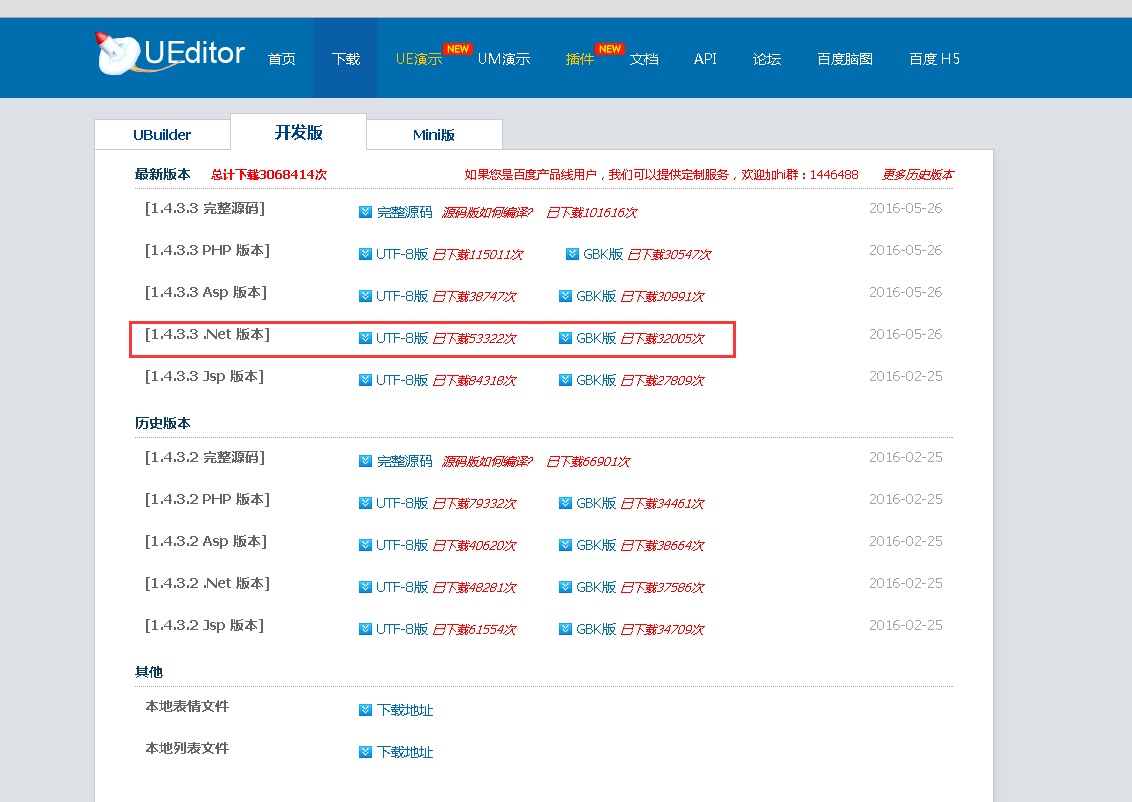Select 下载 in the top navigation
Viewport: 1132px width, 802px height.
[x=346, y=59]
